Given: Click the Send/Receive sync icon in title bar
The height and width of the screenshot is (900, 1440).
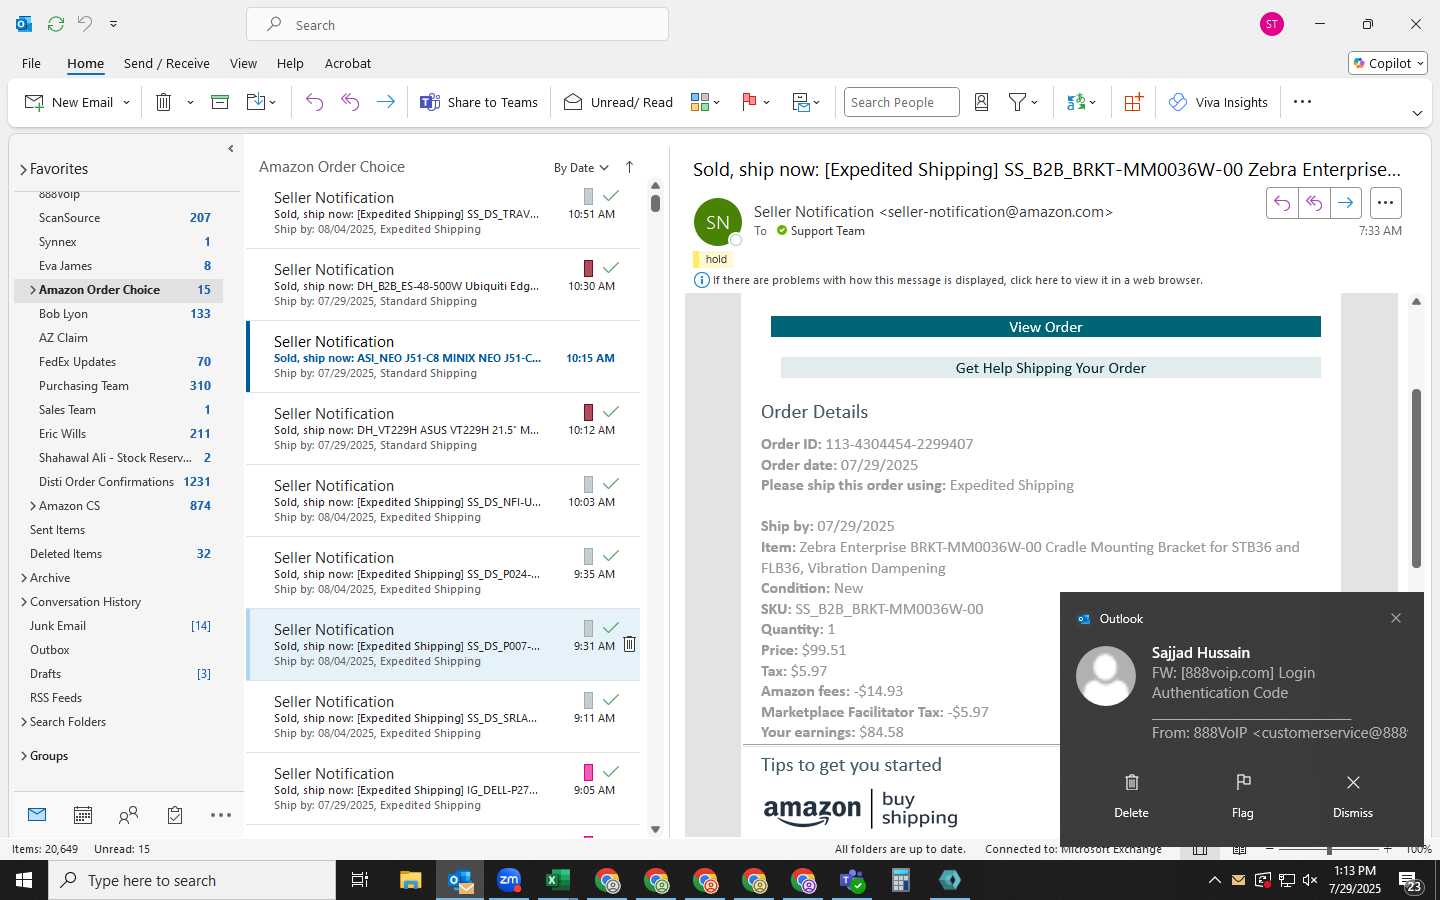Looking at the screenshot, I should (x=56, y=23).
